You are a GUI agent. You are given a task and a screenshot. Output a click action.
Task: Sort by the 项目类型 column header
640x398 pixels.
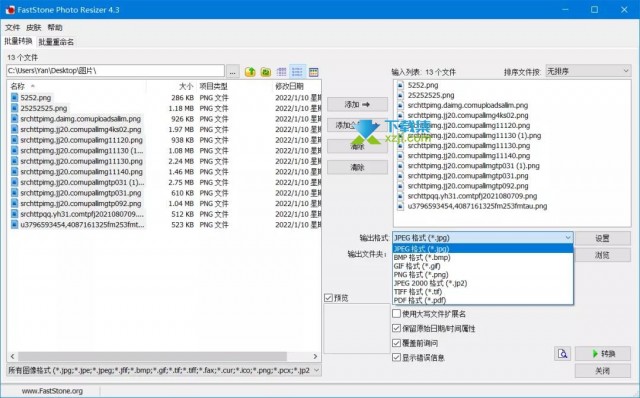234,86
